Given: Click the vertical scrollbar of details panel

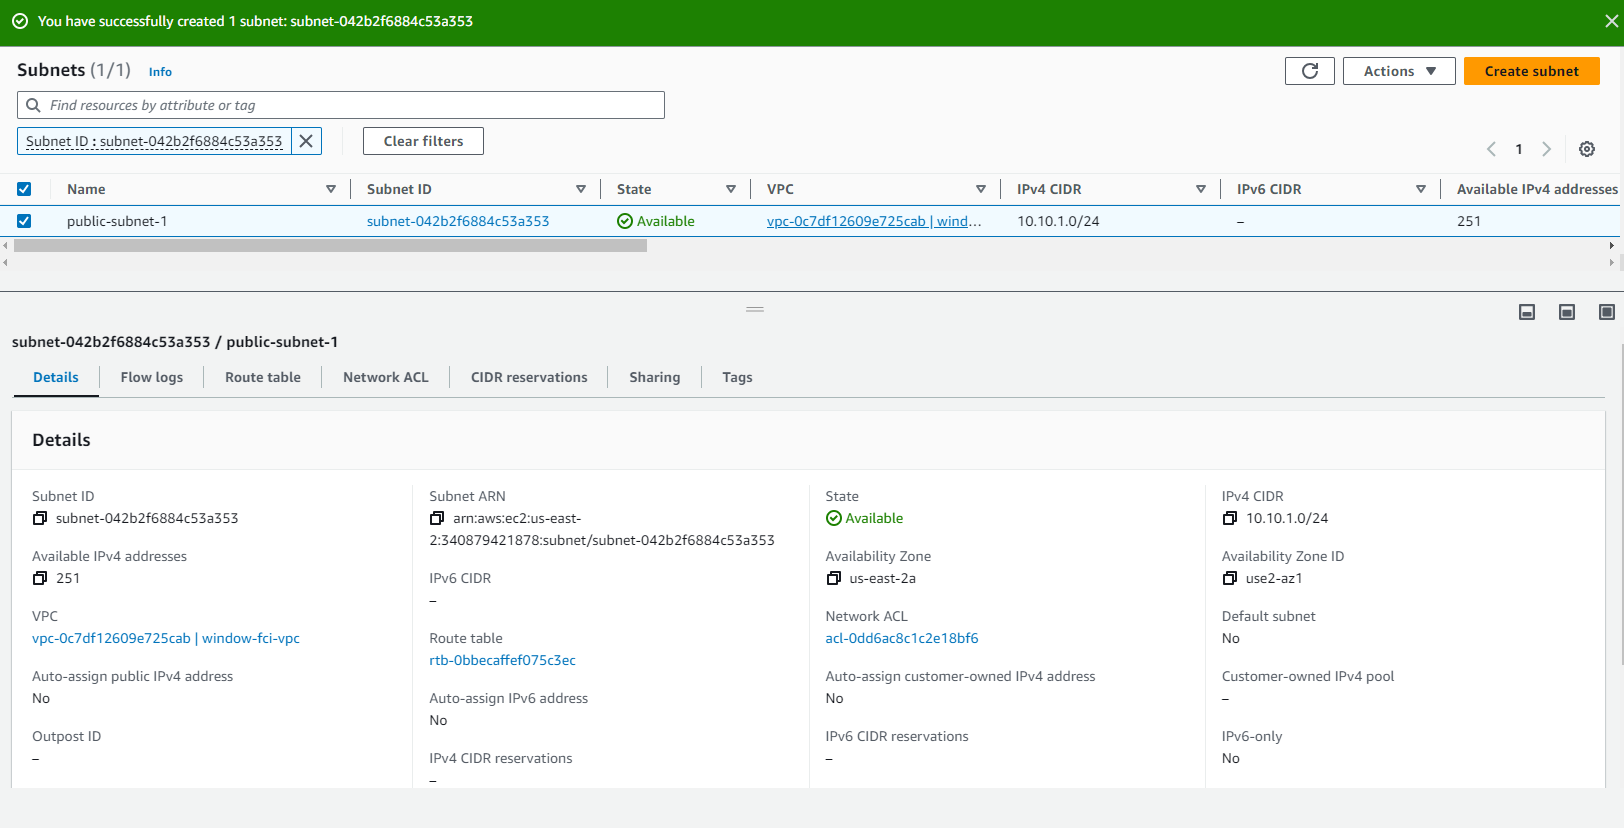Looking at the screenshot, I should pos(1620,505).
